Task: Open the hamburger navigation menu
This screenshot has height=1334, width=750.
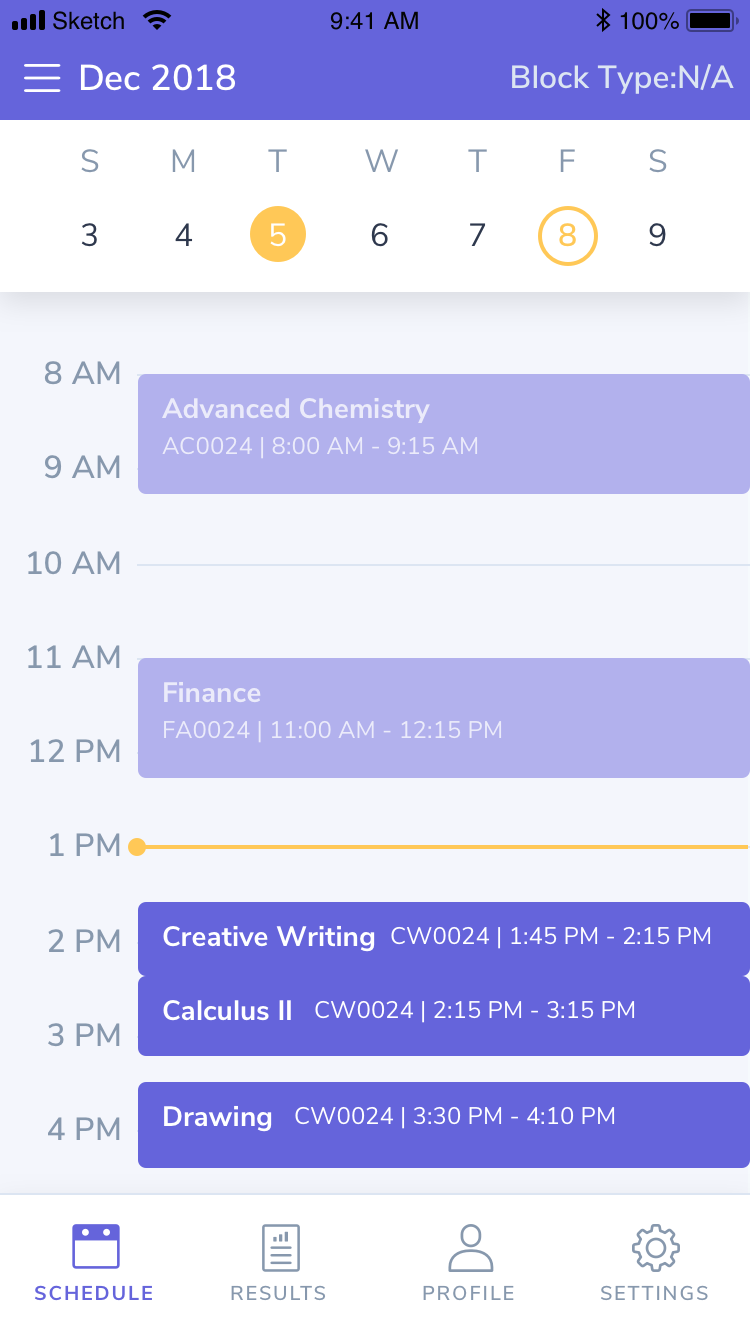Action: pyautogui.click(x=42, y=78)
